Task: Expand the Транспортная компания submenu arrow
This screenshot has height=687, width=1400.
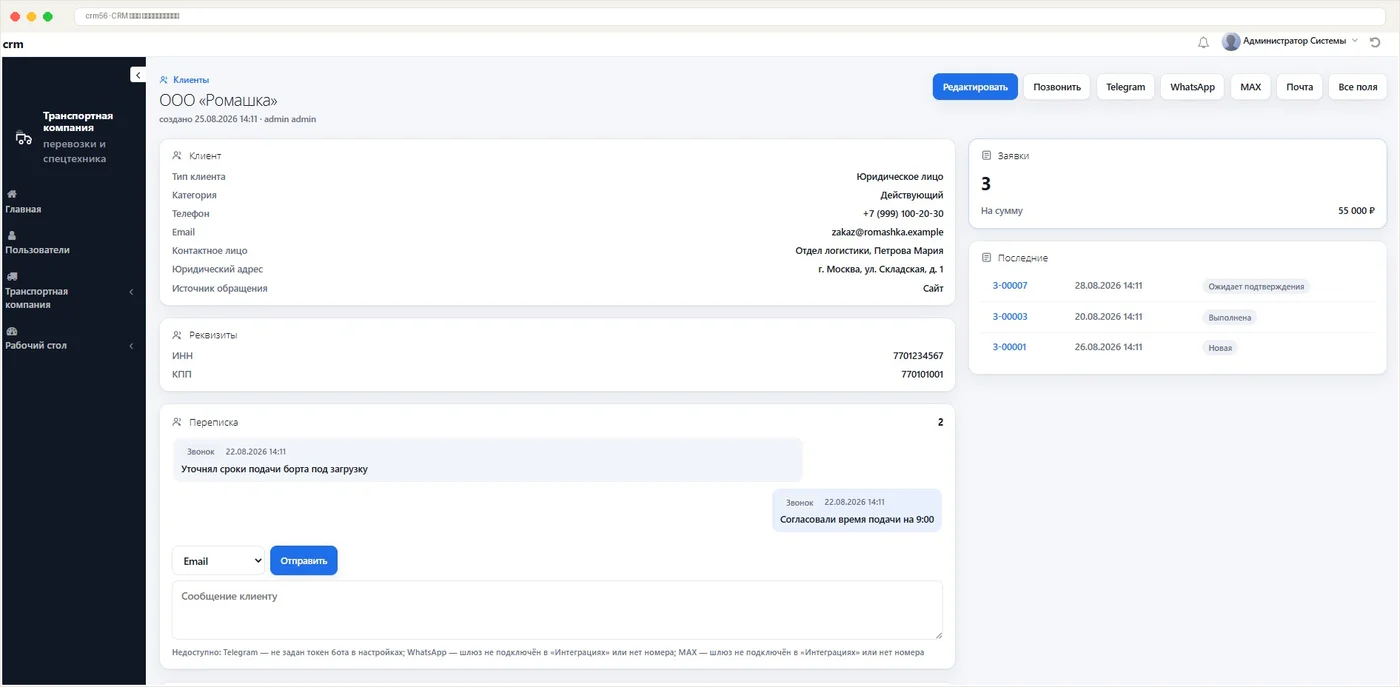Action: (x=132, y=292)
